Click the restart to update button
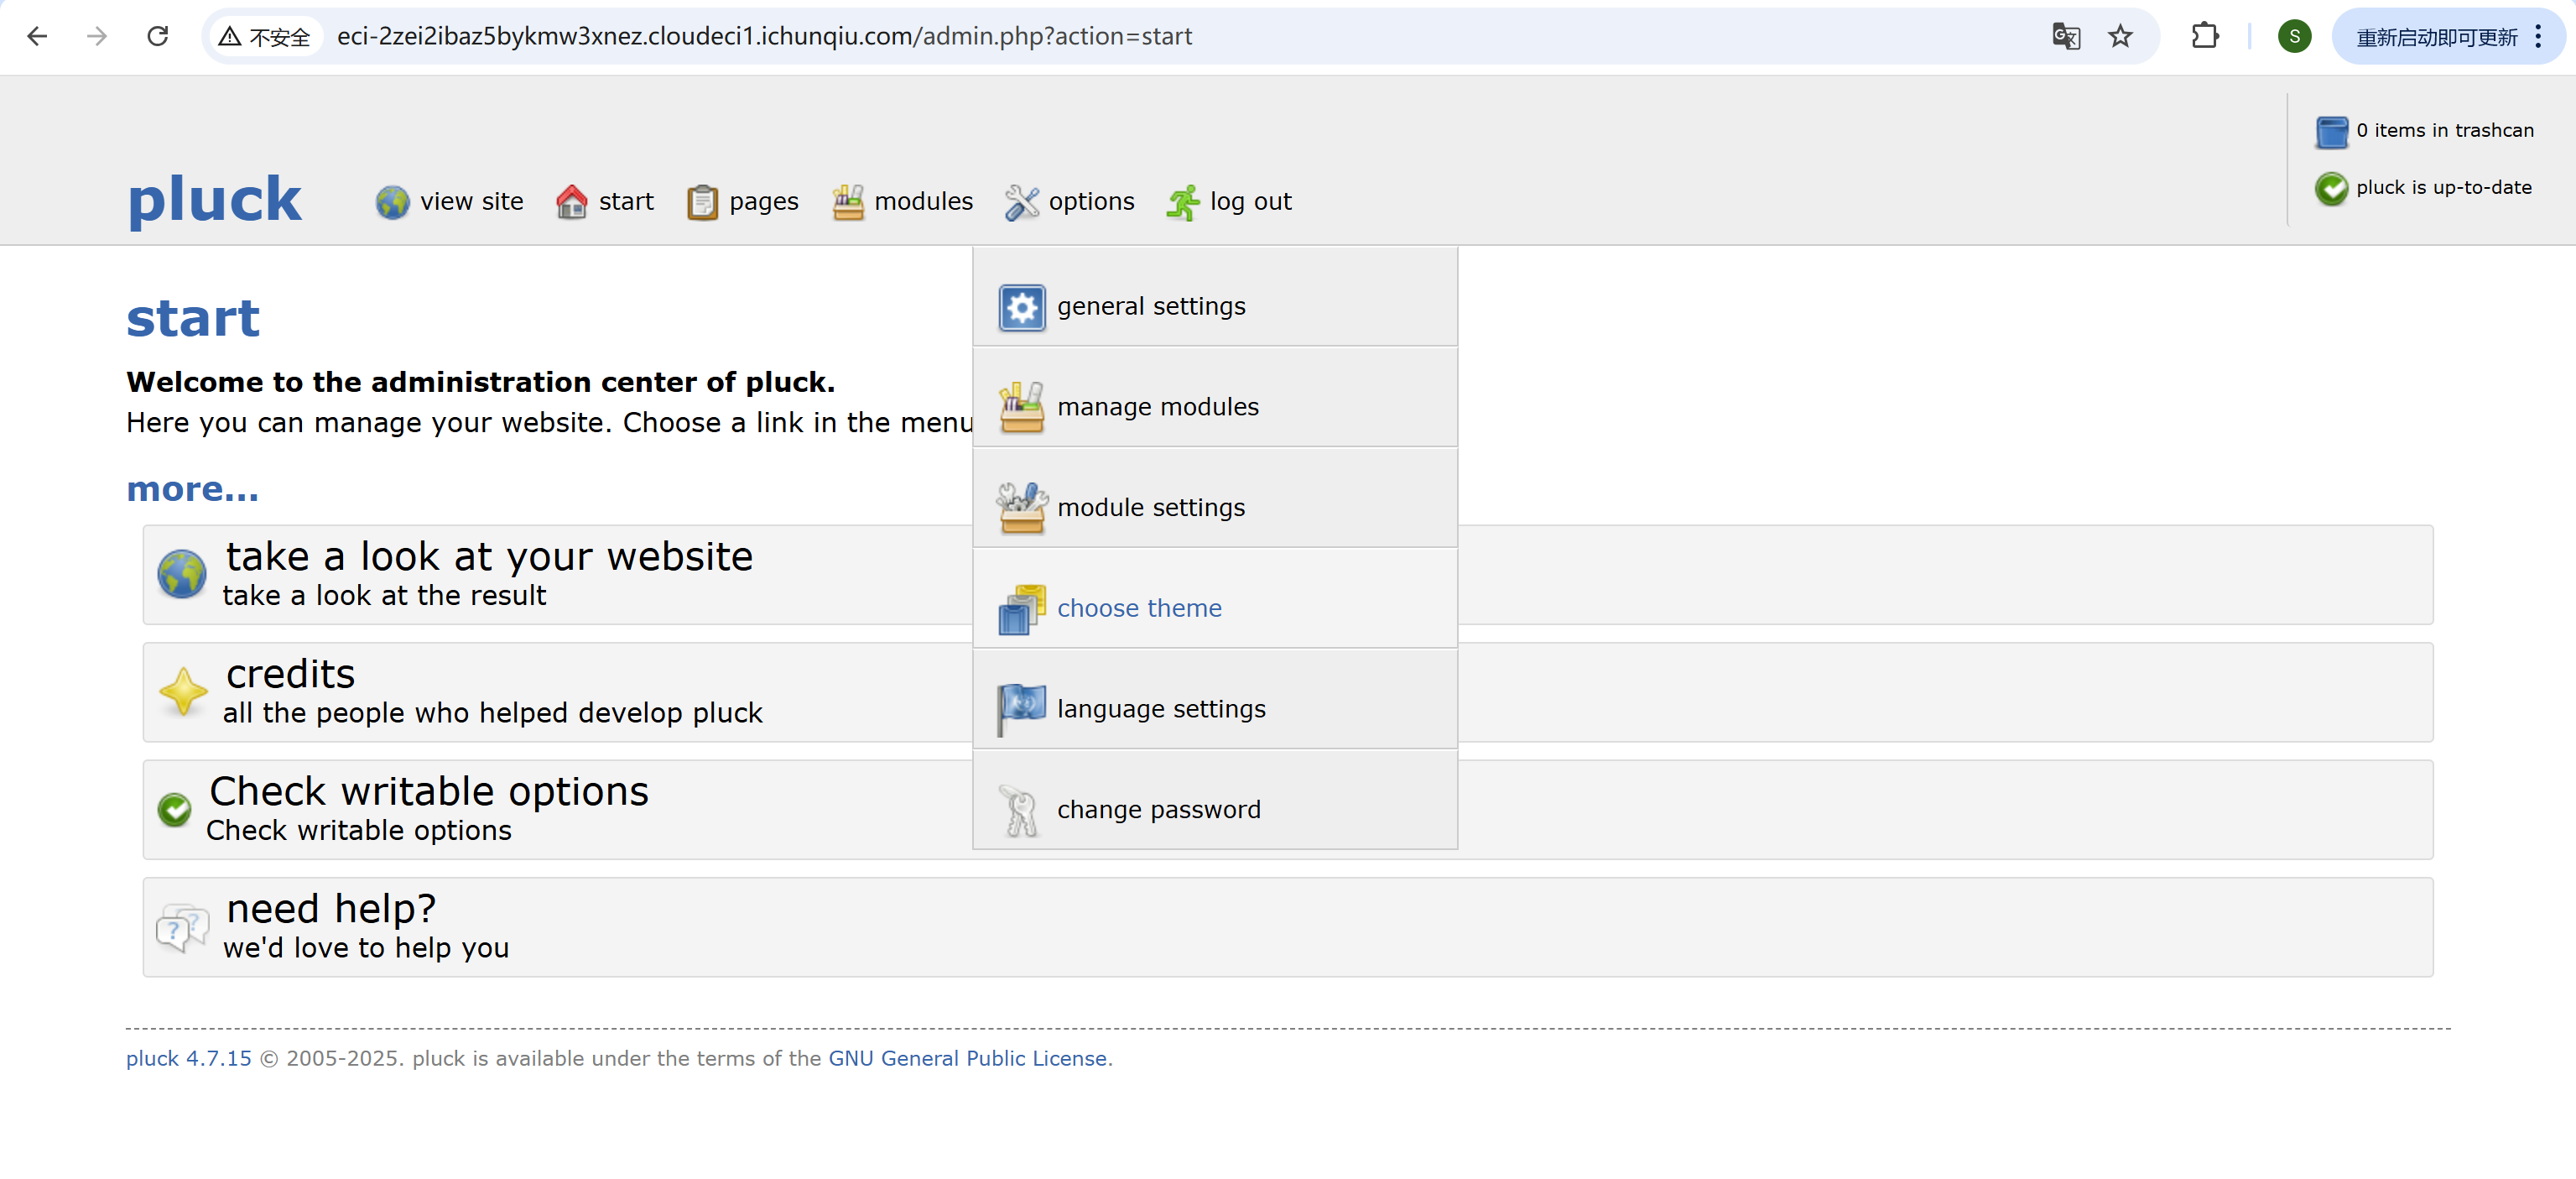 pos(2436,37)
